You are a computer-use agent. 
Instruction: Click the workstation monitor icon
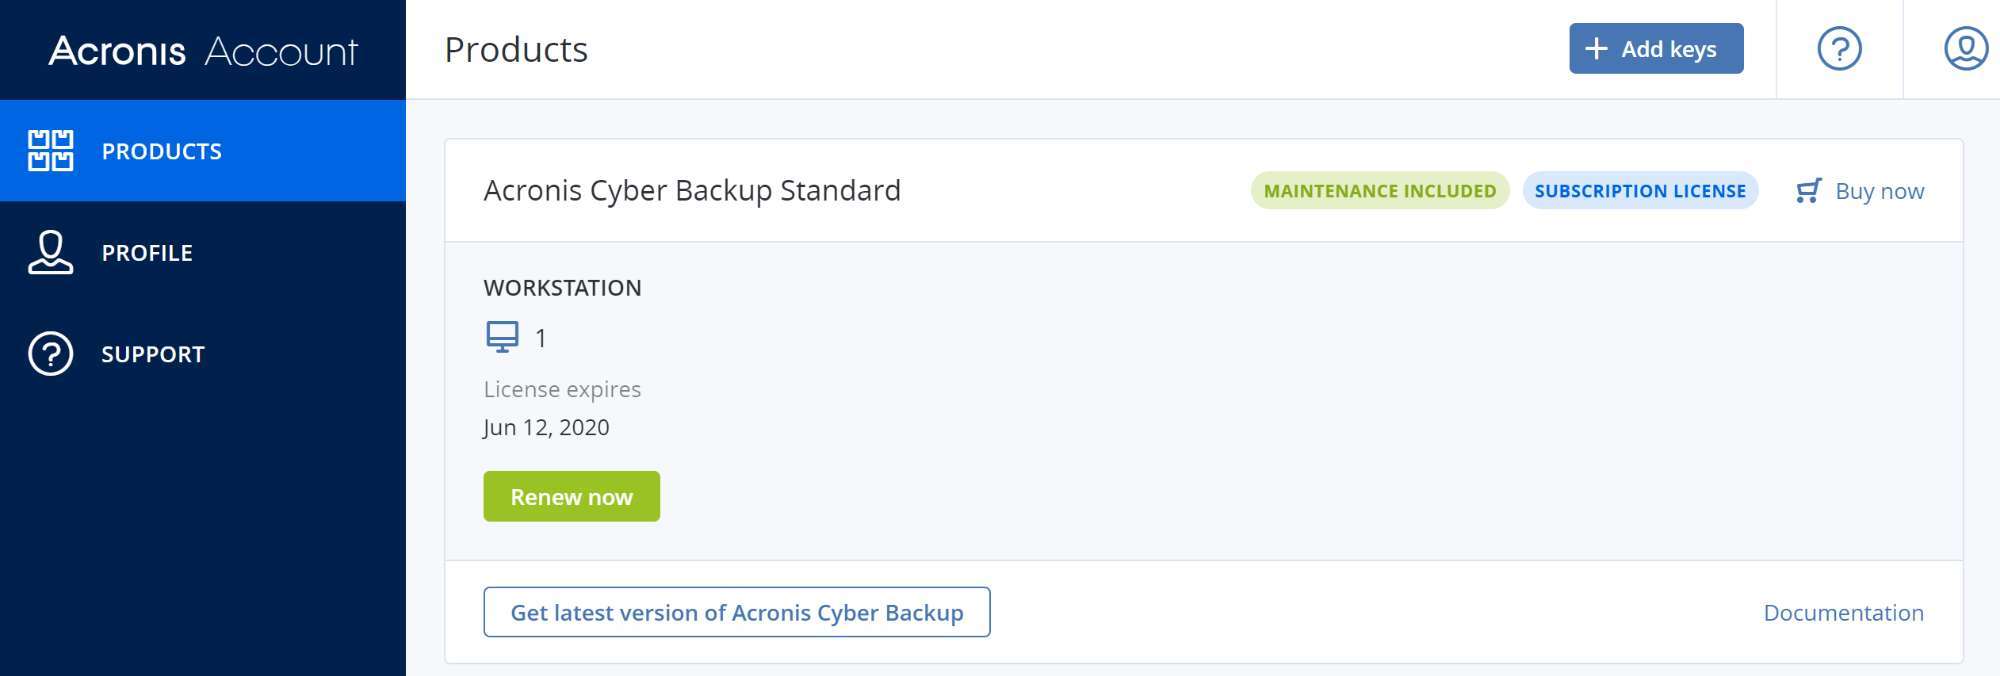pos(502,337)
